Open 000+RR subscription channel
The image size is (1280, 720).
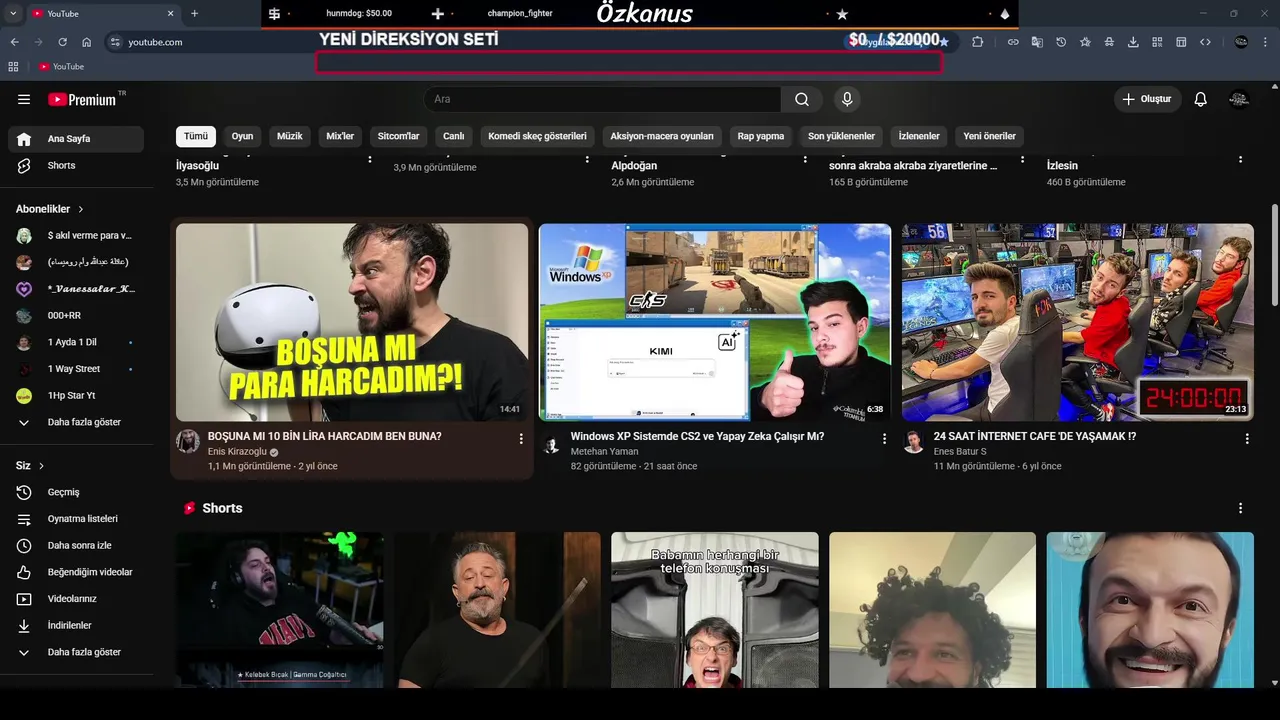[76, 316]
